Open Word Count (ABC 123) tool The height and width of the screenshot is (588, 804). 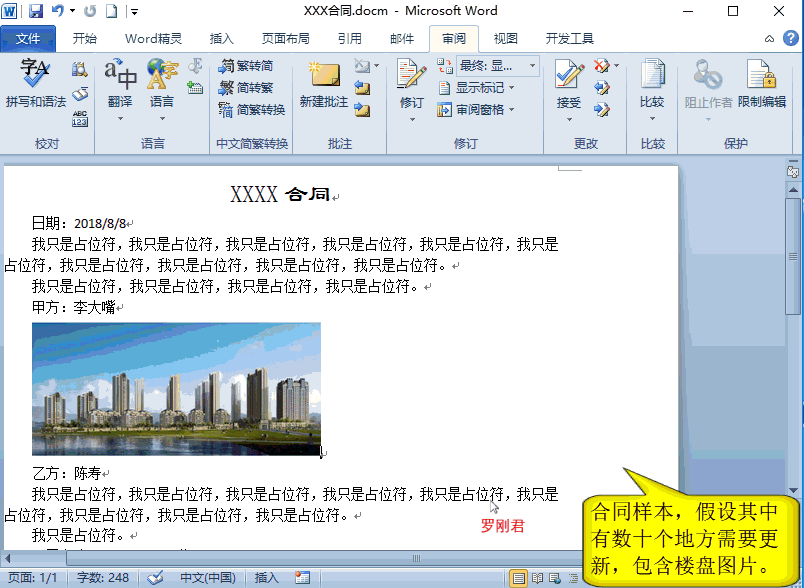point(80,119)
